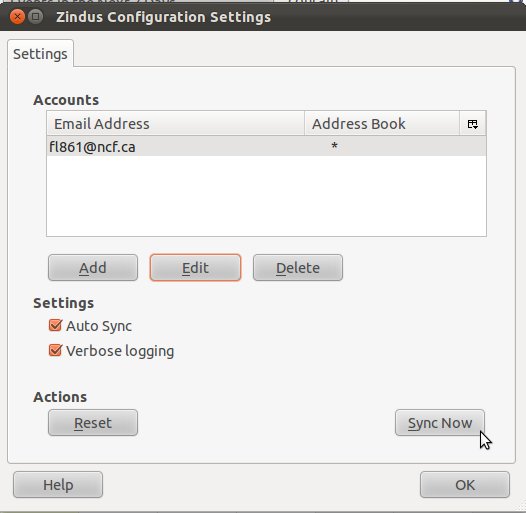Disable the Auto Sync checkbox
The image size is (526, 513).
[x=55, y=325]
